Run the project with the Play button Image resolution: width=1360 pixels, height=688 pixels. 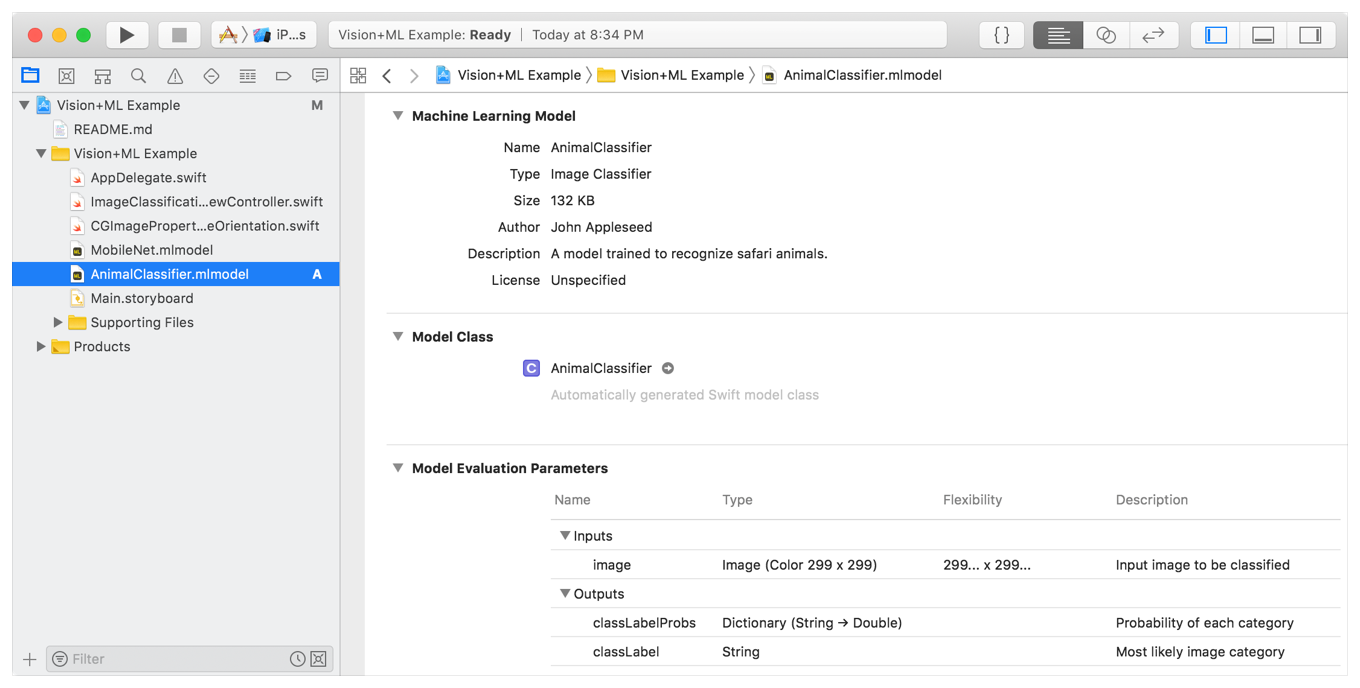[x=127, y=35]
